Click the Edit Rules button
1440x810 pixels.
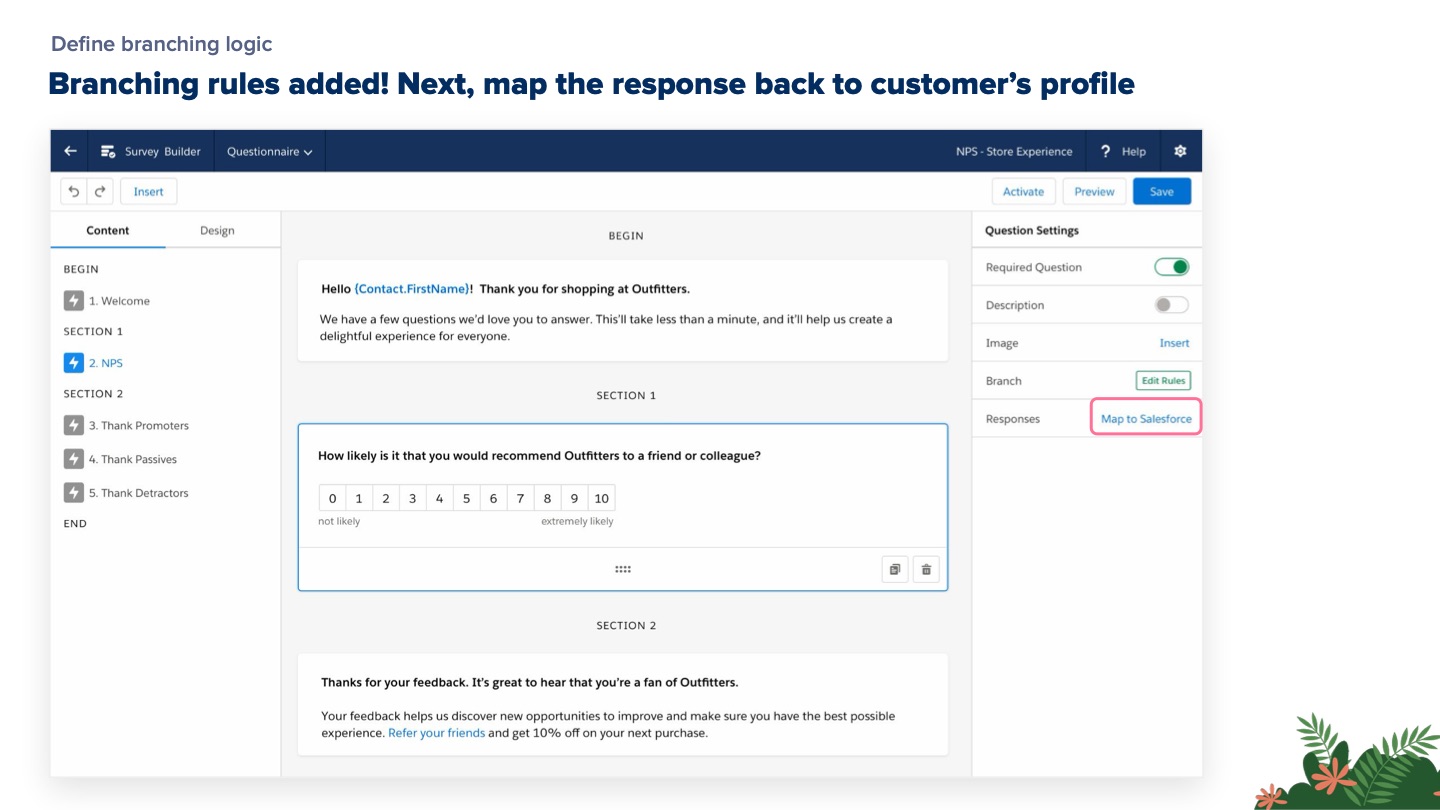[x=1163, y=381]
